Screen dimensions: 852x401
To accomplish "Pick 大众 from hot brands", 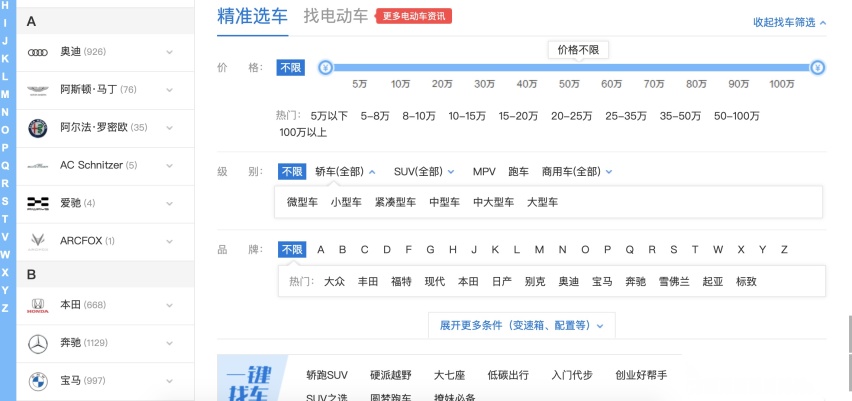I will pyautogui.click(x=334, y=281).
